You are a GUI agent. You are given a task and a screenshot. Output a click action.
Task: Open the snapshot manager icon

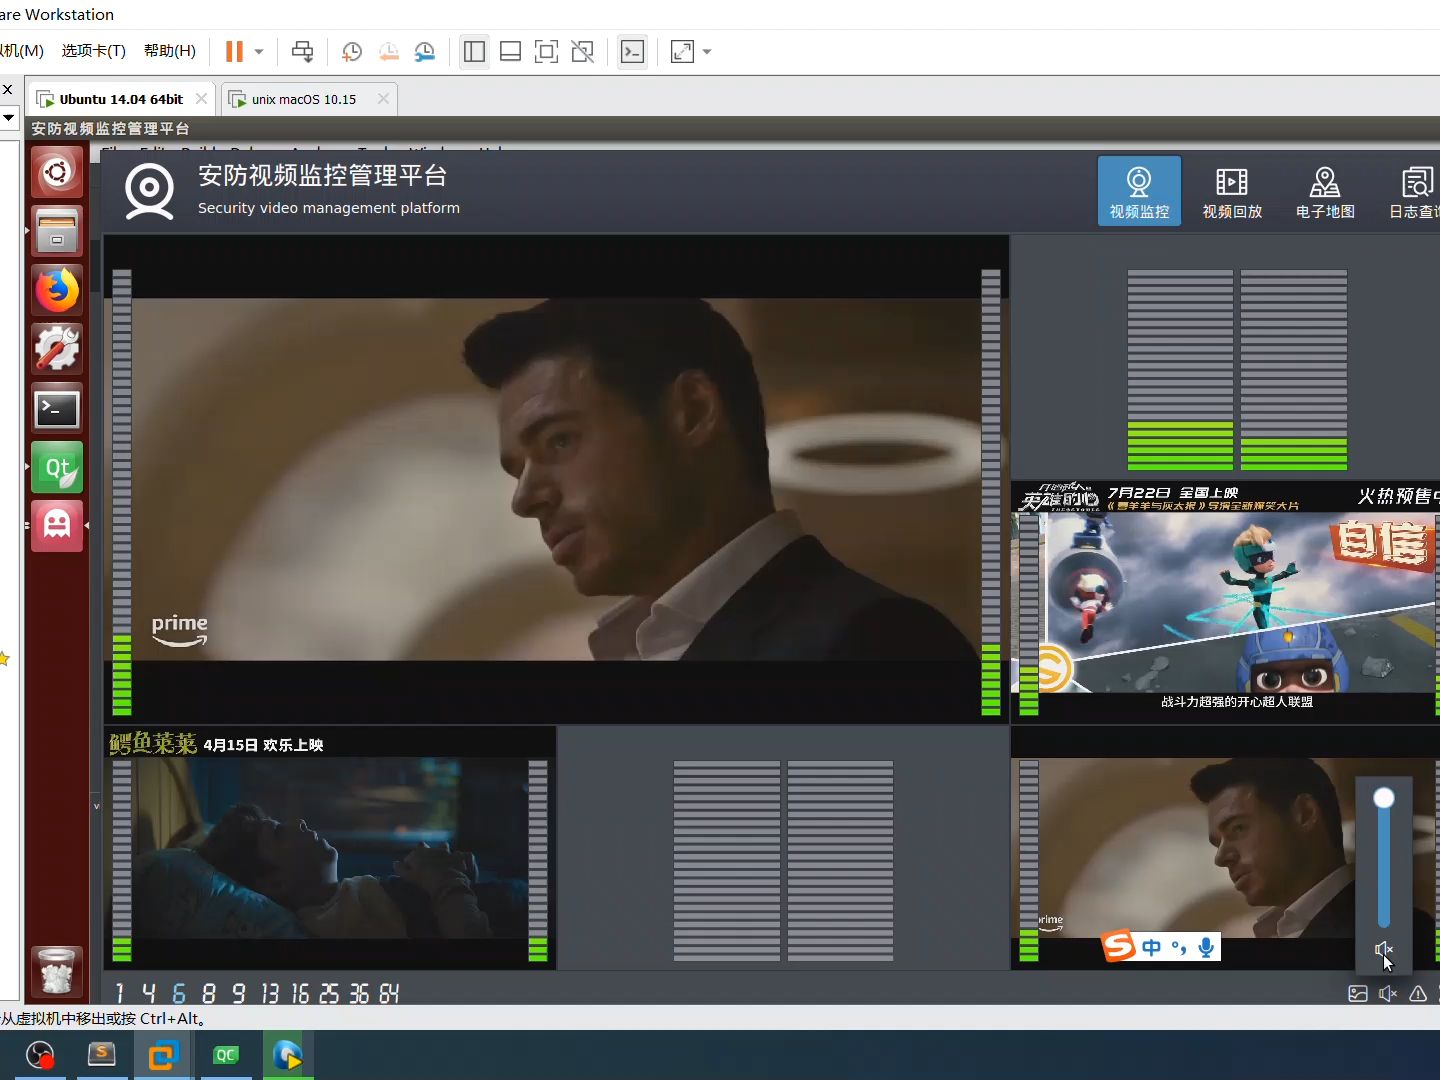pos(425,52)
